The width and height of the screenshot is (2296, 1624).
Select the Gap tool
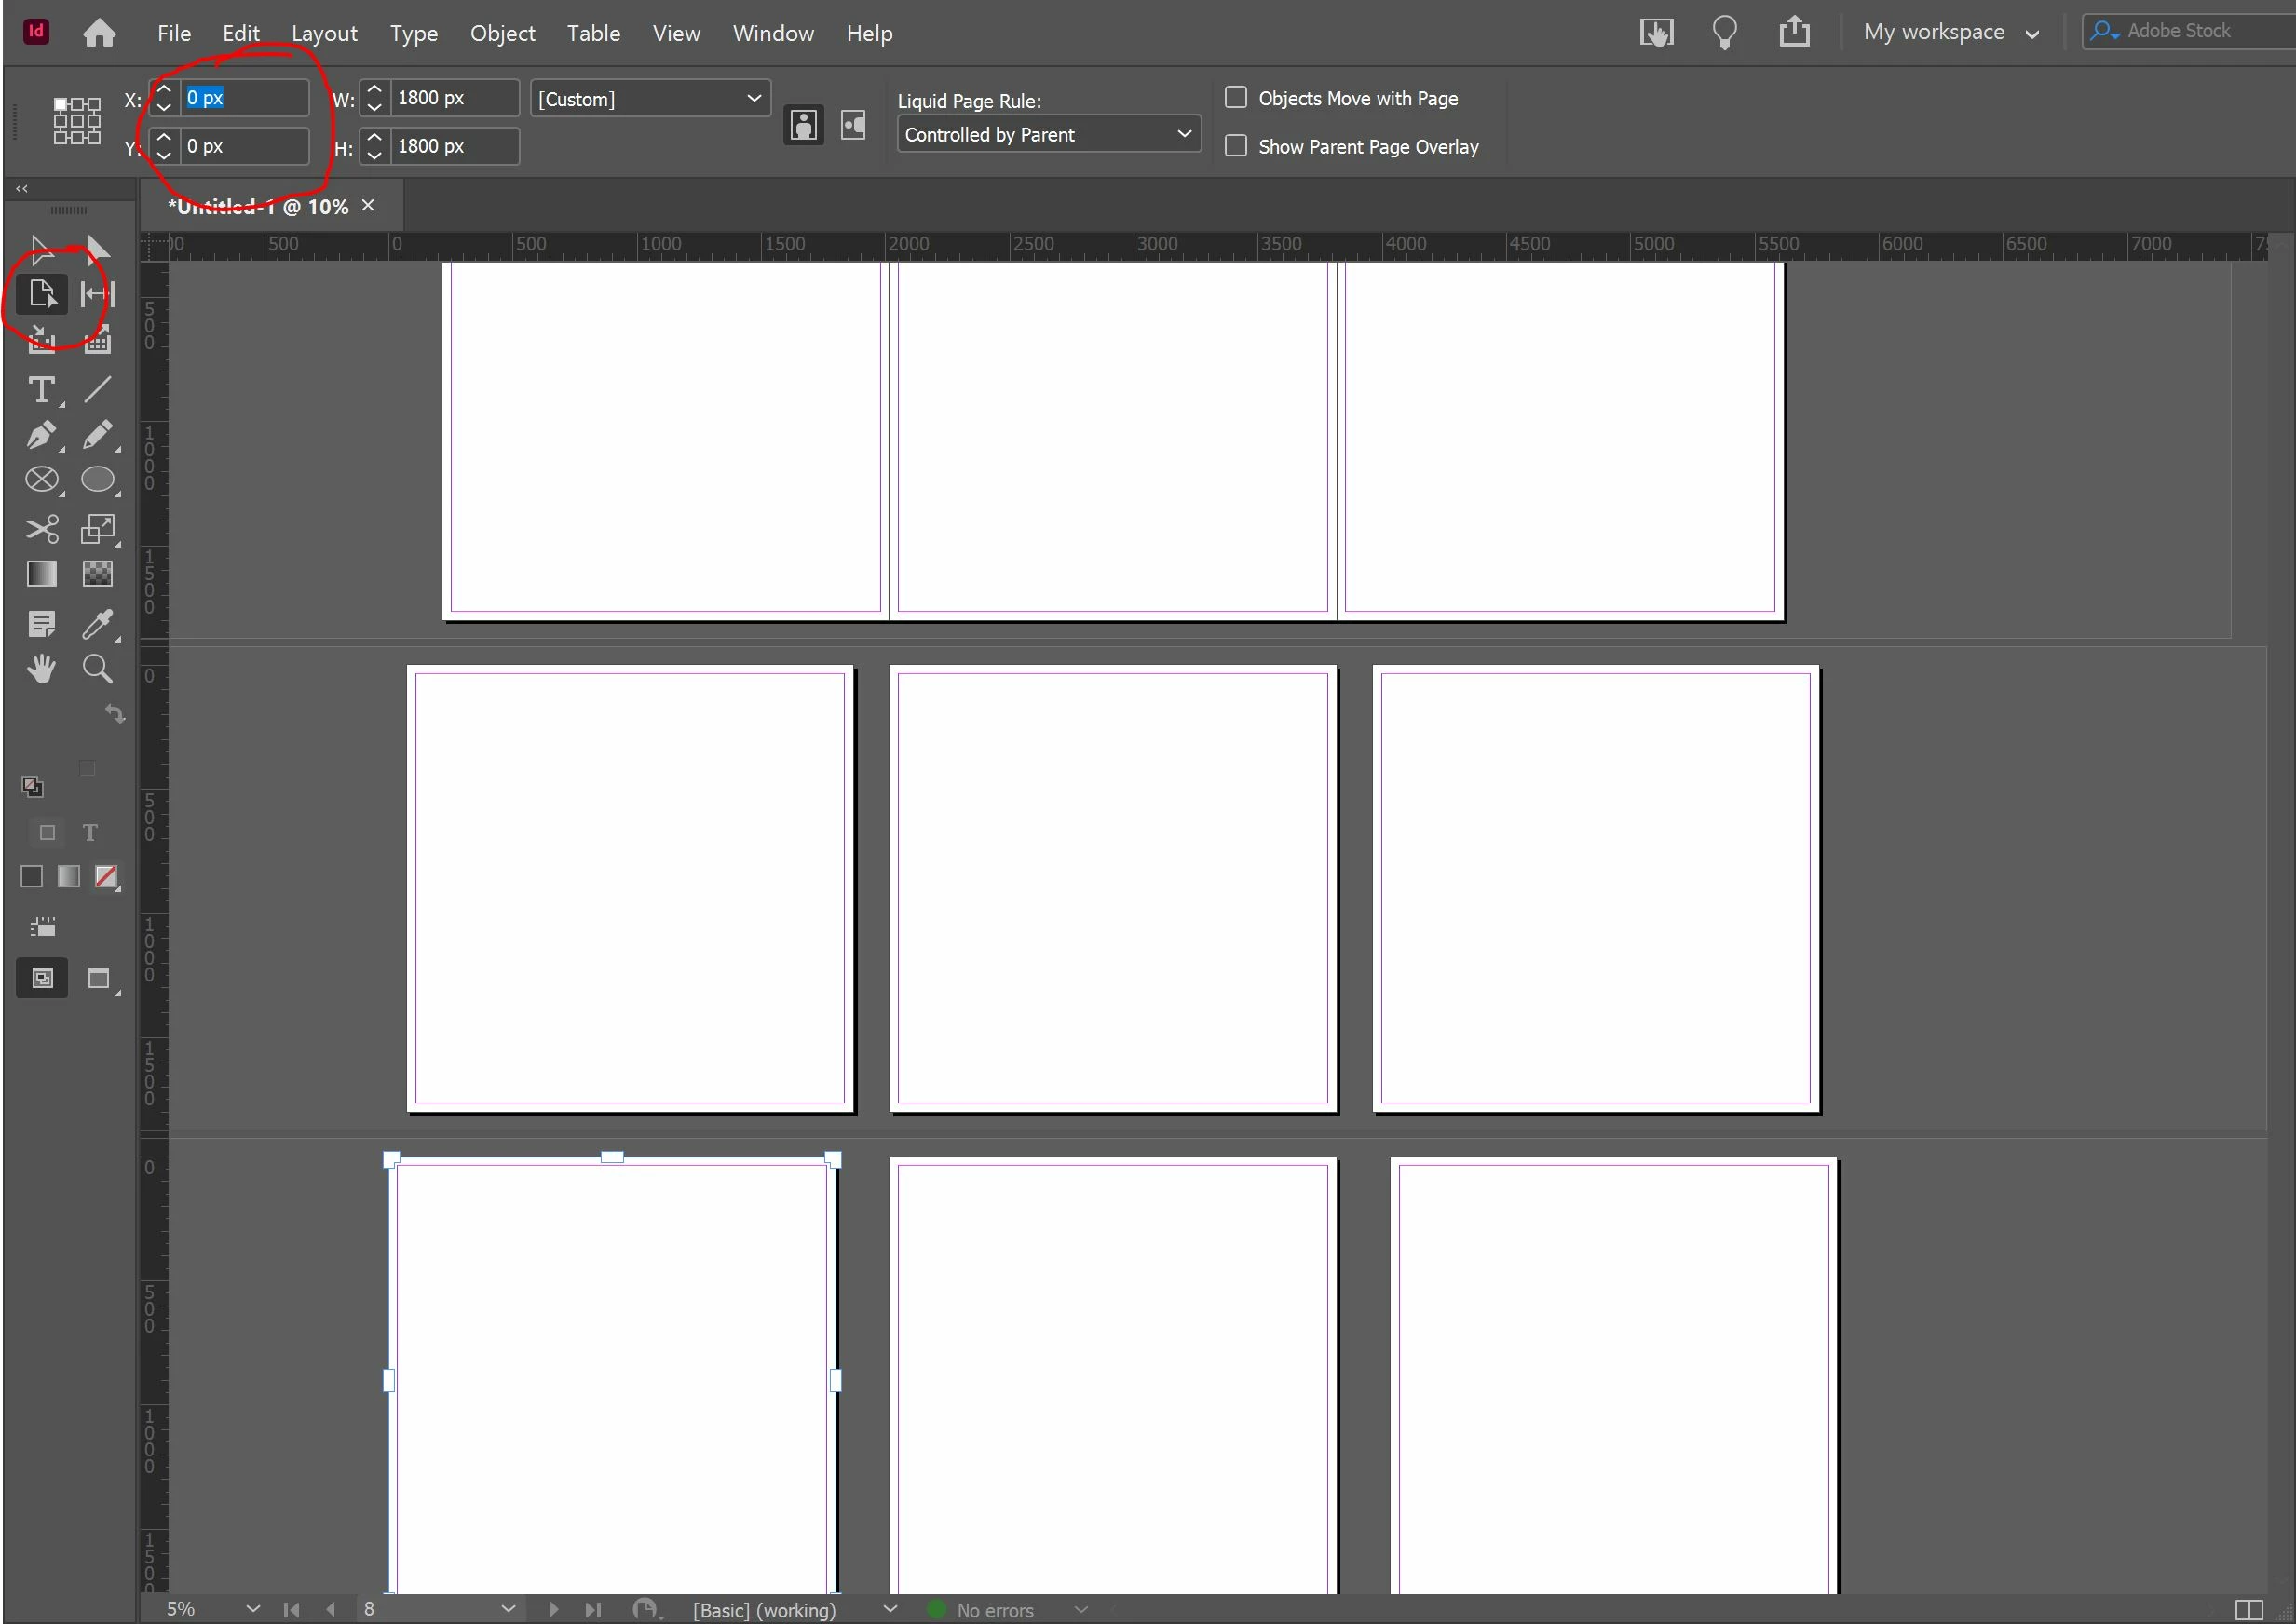tap(97, 294)
